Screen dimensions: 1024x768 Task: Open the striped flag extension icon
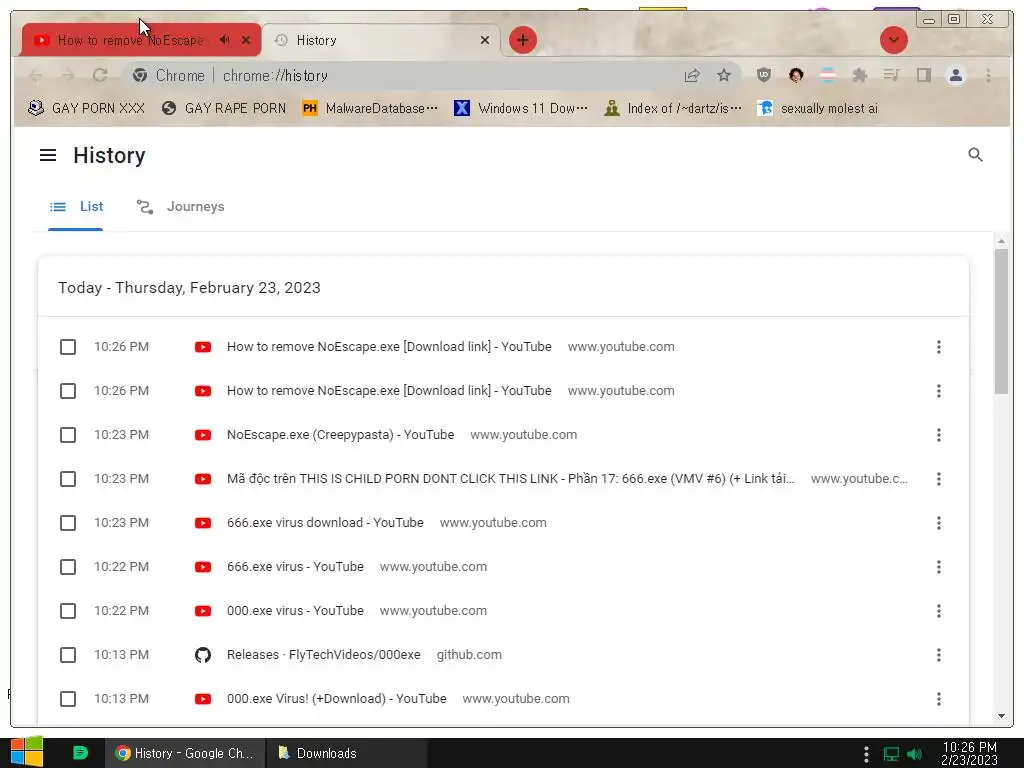pyautogui.click(x=827, y=75)
